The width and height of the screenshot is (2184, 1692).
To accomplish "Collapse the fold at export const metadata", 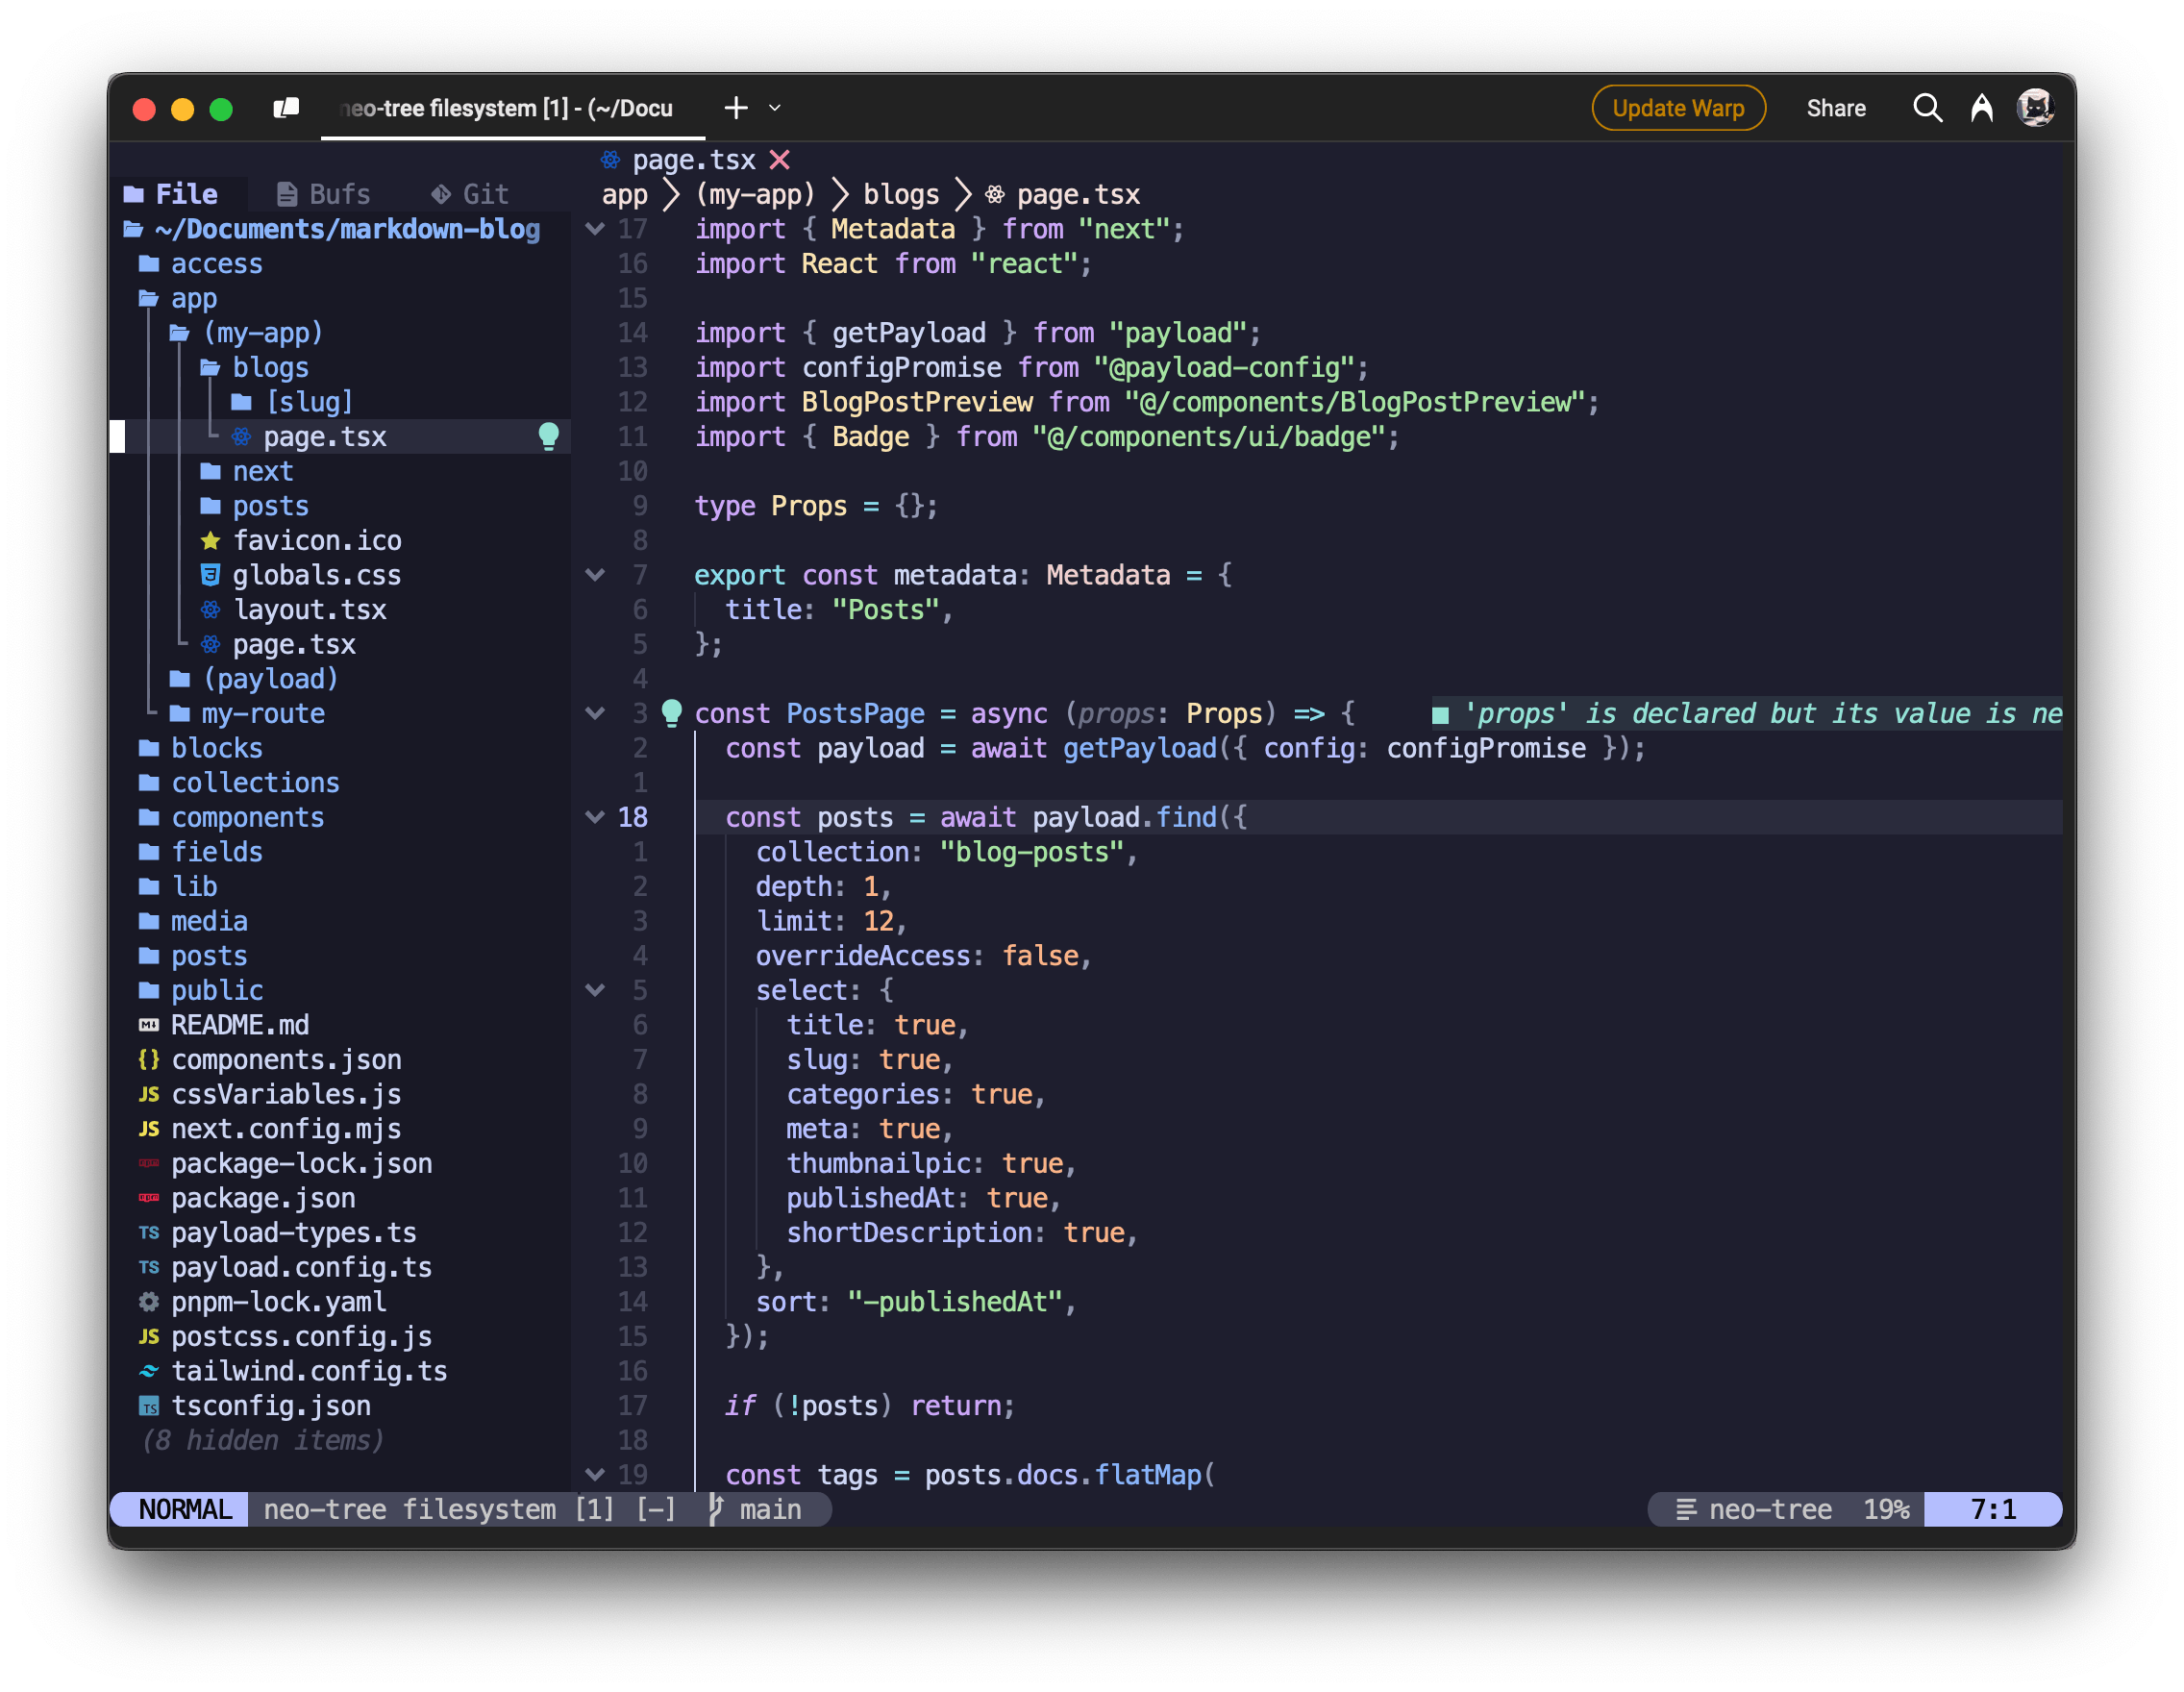I will tap(595, 575).
